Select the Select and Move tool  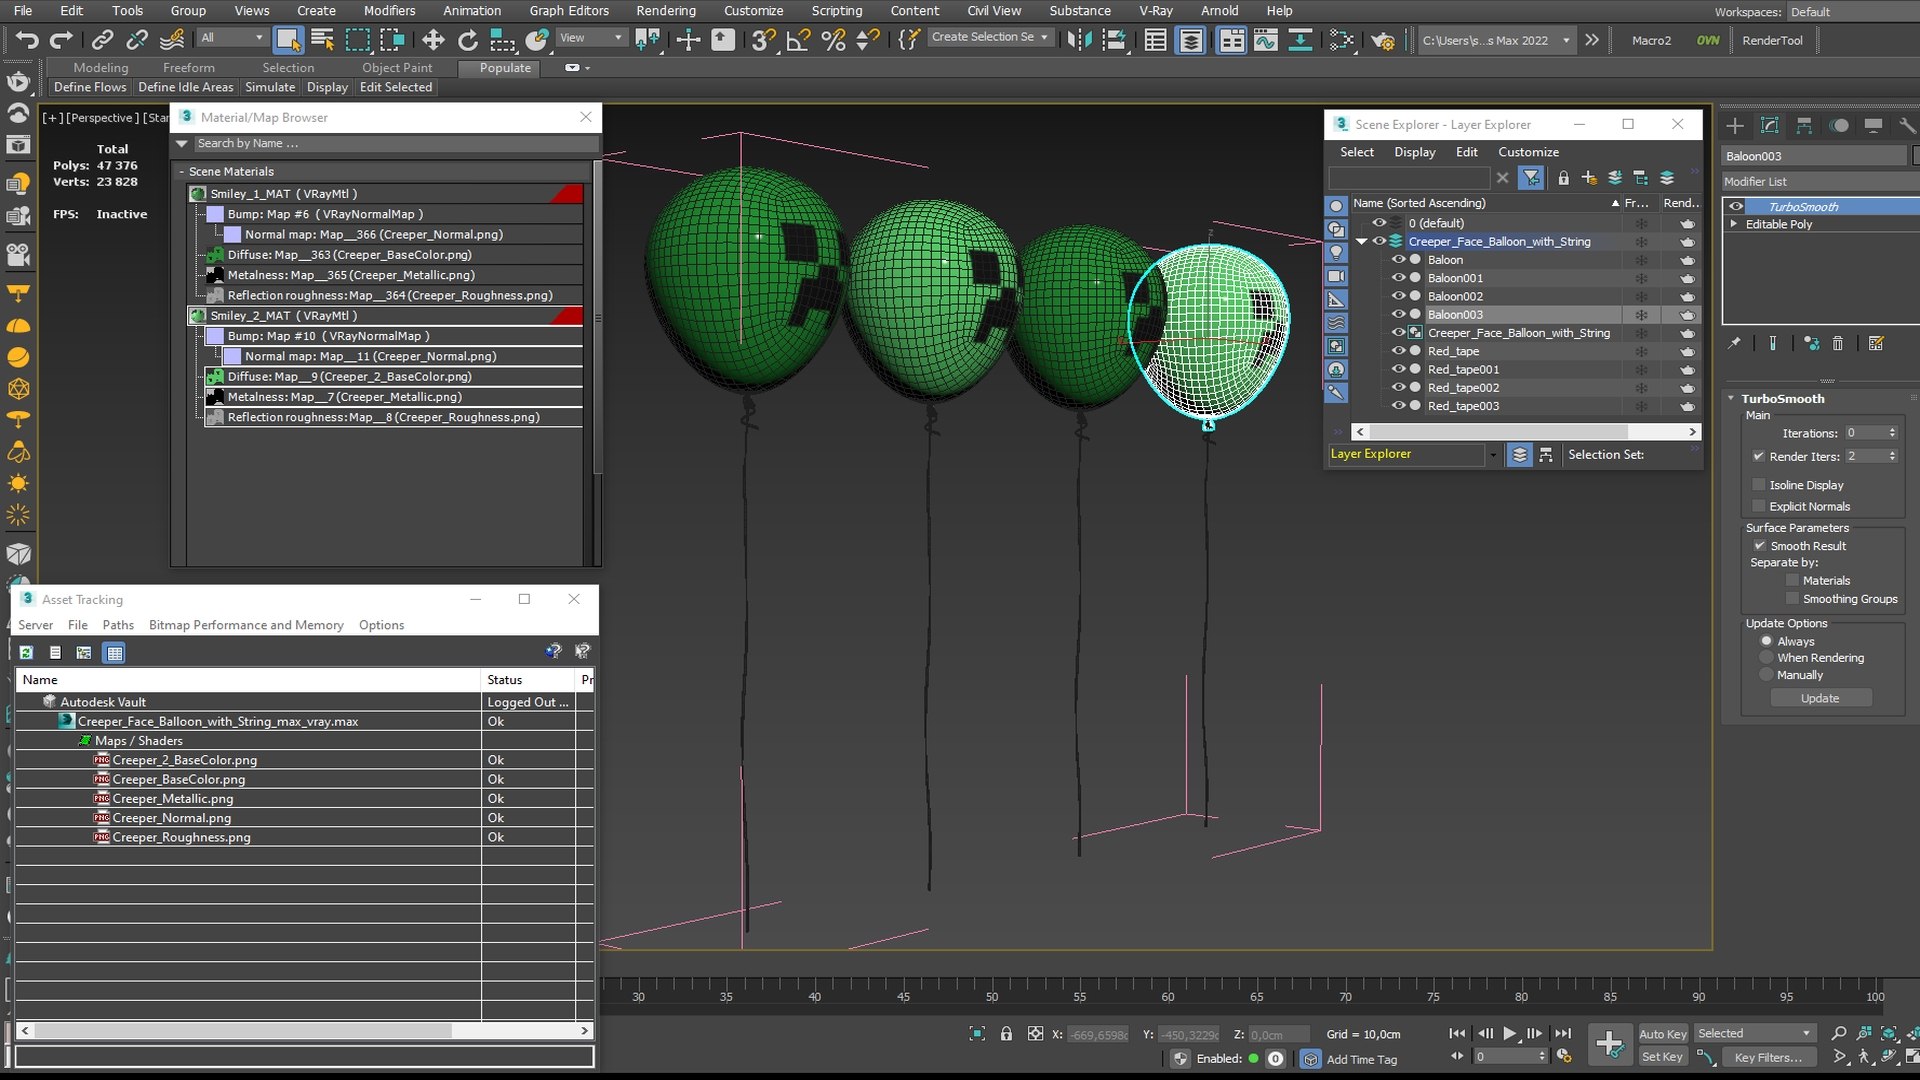click(433, 40)
